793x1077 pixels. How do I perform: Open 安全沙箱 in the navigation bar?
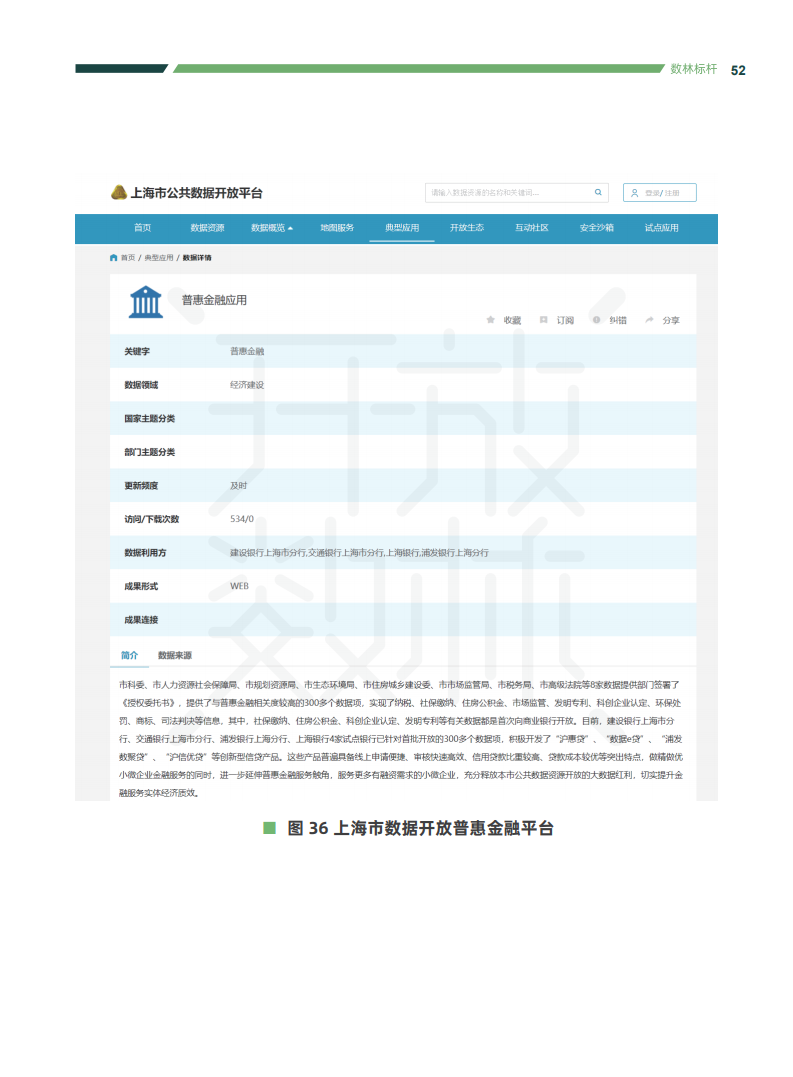coord(596,228)
